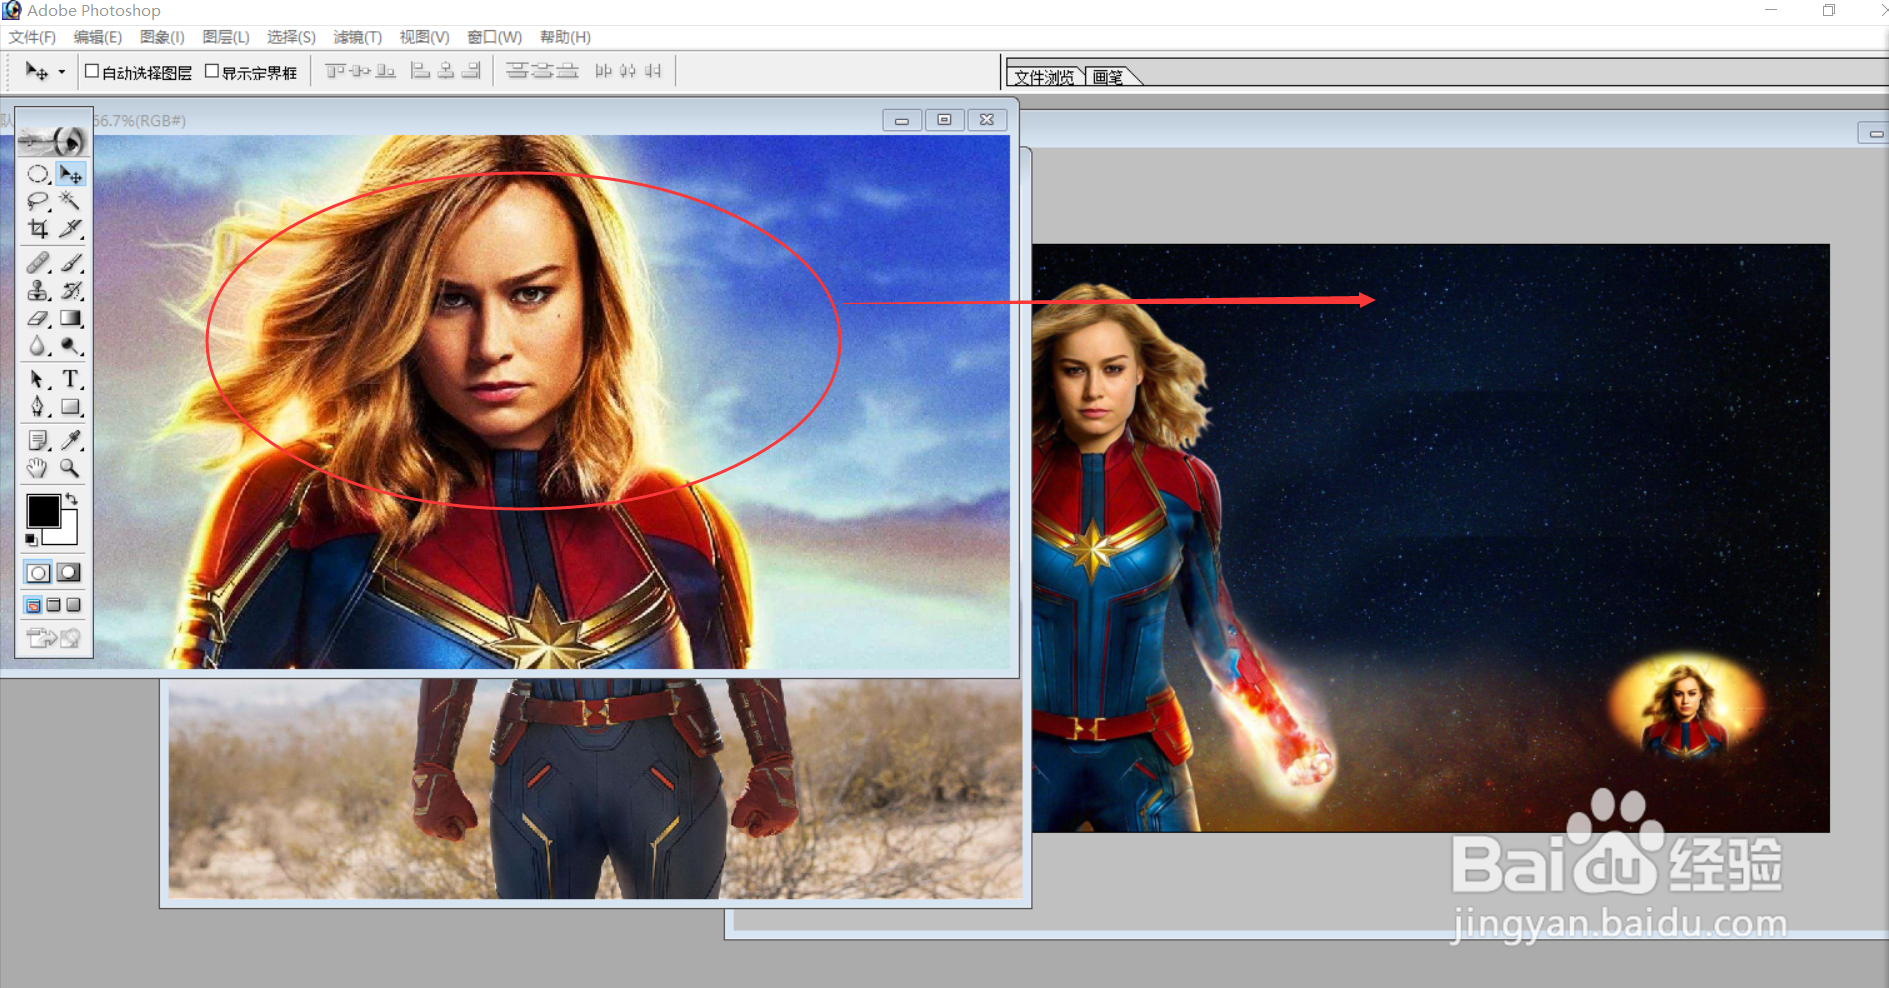Image resolution: width=1889 pixels, height=988 pixels.
Task: Choose full screen with menu bar mode
Action: pyautogui.click(x=54, y=605)
